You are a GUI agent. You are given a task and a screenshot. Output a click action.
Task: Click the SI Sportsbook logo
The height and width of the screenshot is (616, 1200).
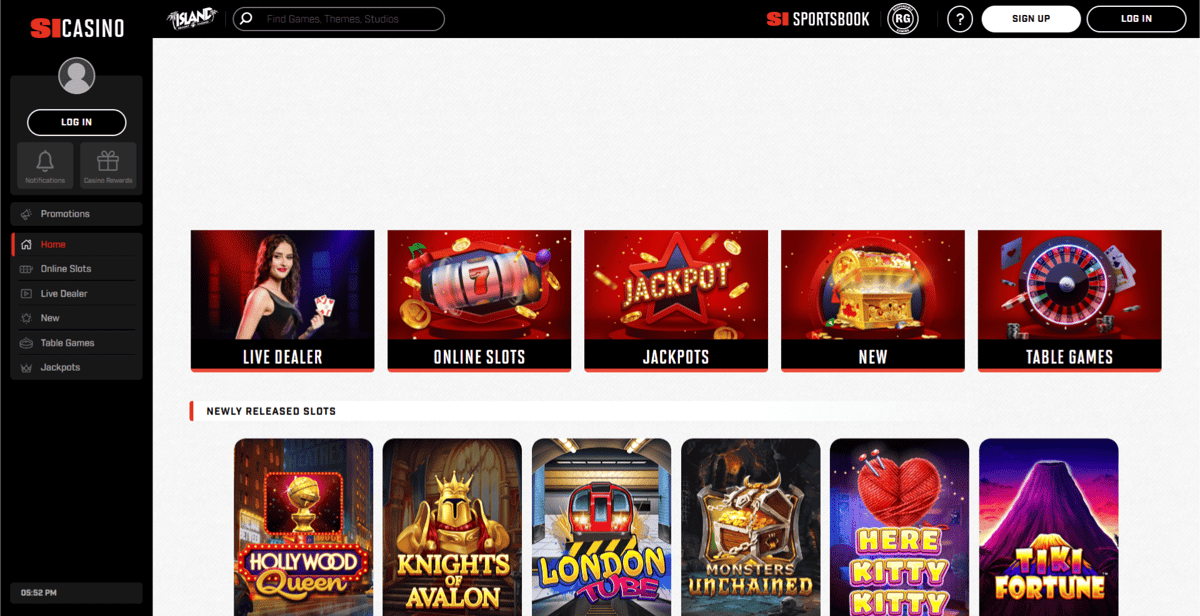coord(818,19)
